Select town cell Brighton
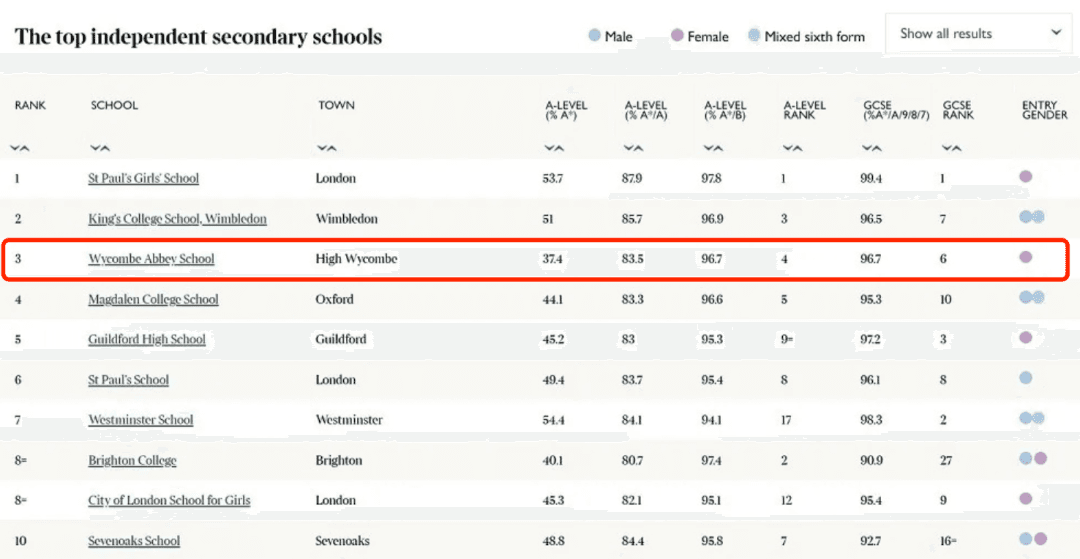1080x559 pixels. (x=339, y=461)
